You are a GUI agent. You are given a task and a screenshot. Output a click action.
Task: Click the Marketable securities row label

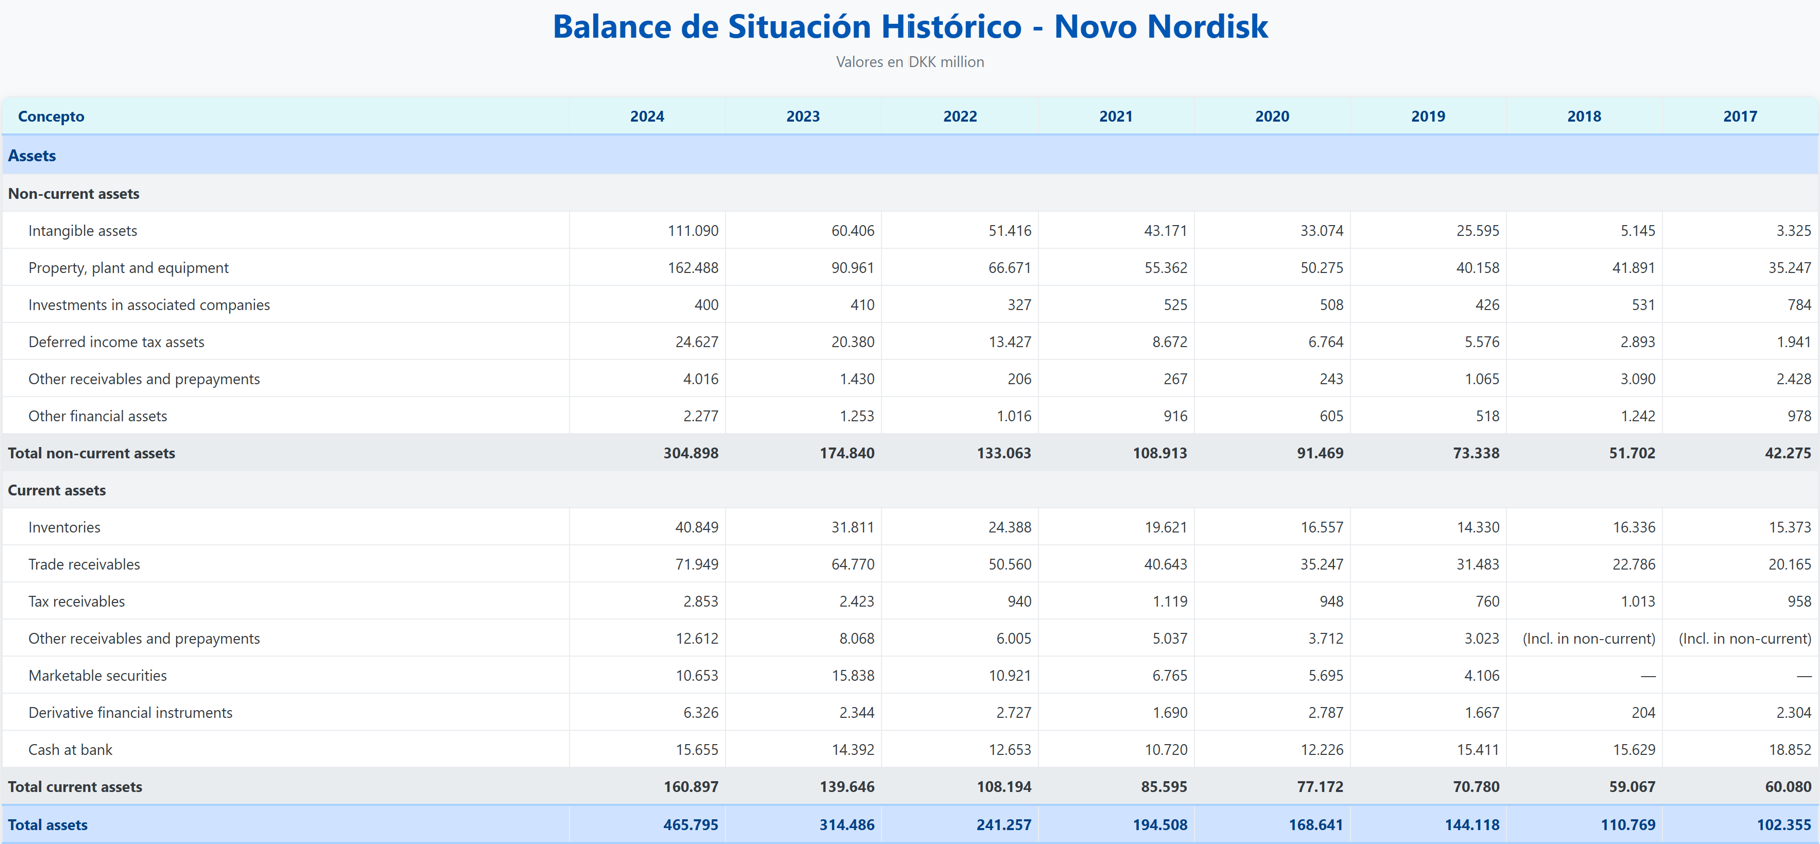click(x=98, y=675)
